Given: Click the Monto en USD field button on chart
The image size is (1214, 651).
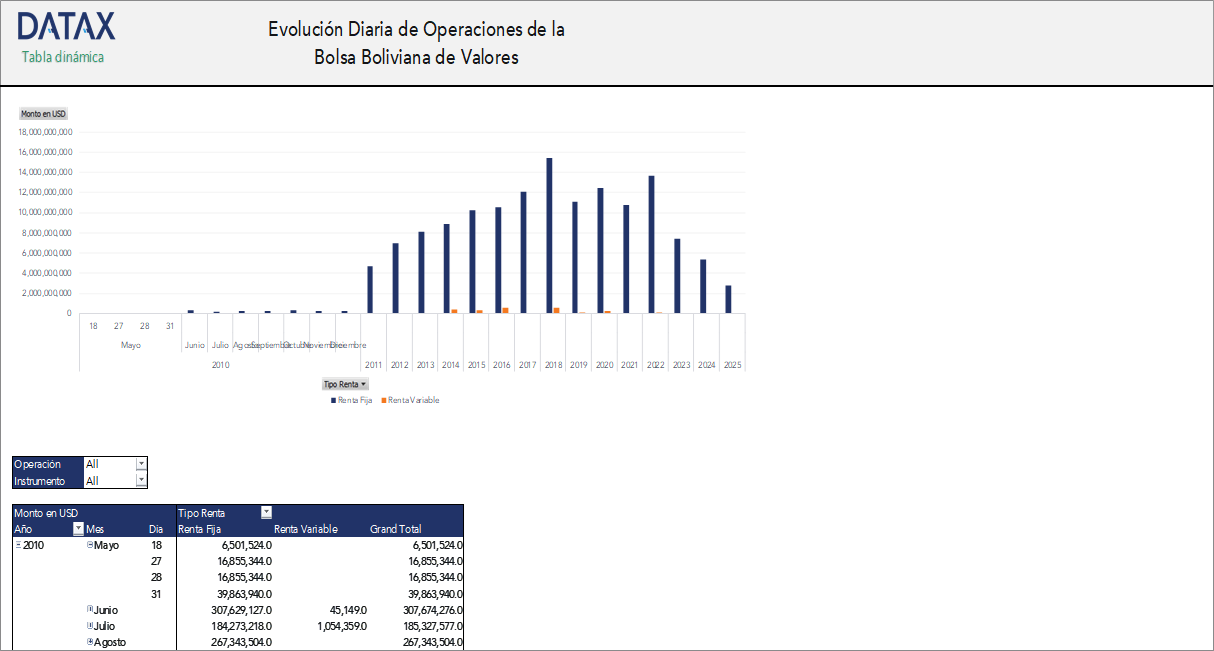Looking at the screenshot, I should [x=43, y=114].
